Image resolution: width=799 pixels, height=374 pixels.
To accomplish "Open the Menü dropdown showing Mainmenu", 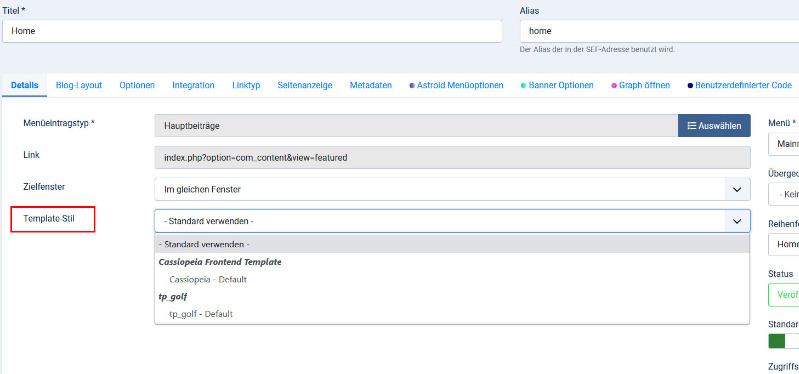I will (x=784, y=144).
